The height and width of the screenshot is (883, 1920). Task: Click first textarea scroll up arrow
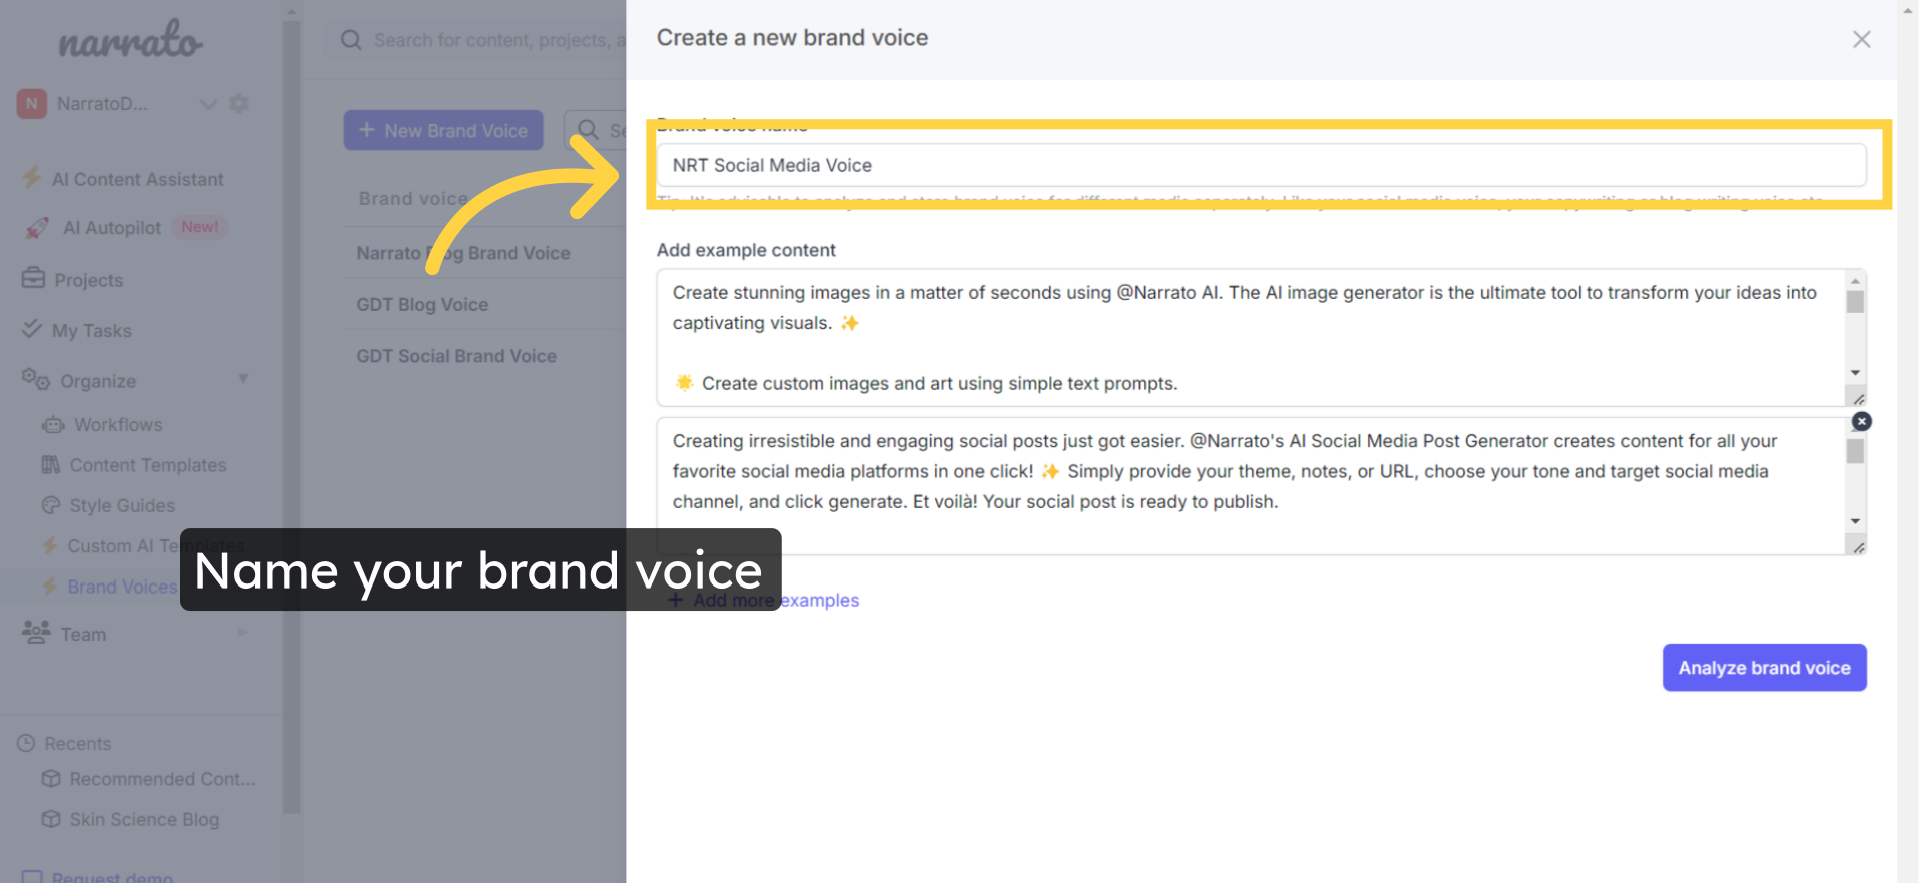[1855, 281]
